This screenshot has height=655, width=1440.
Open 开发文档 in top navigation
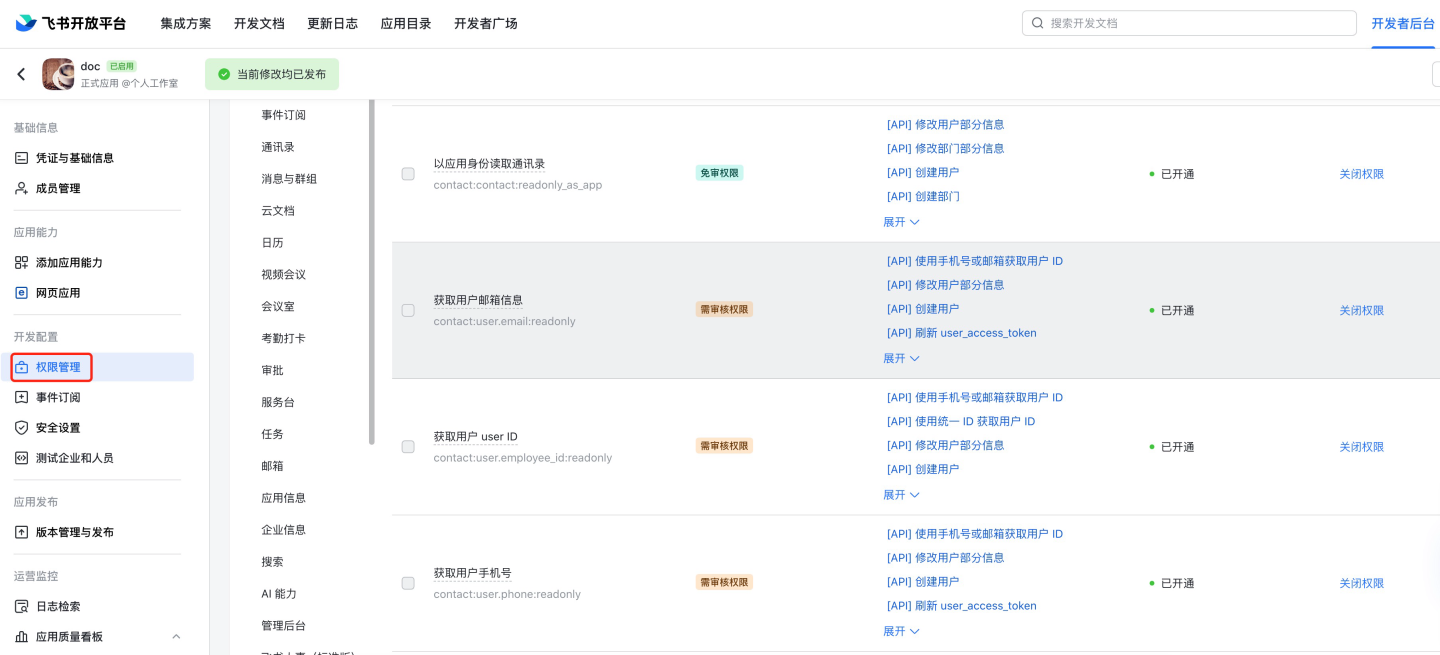tap(259, 23)
